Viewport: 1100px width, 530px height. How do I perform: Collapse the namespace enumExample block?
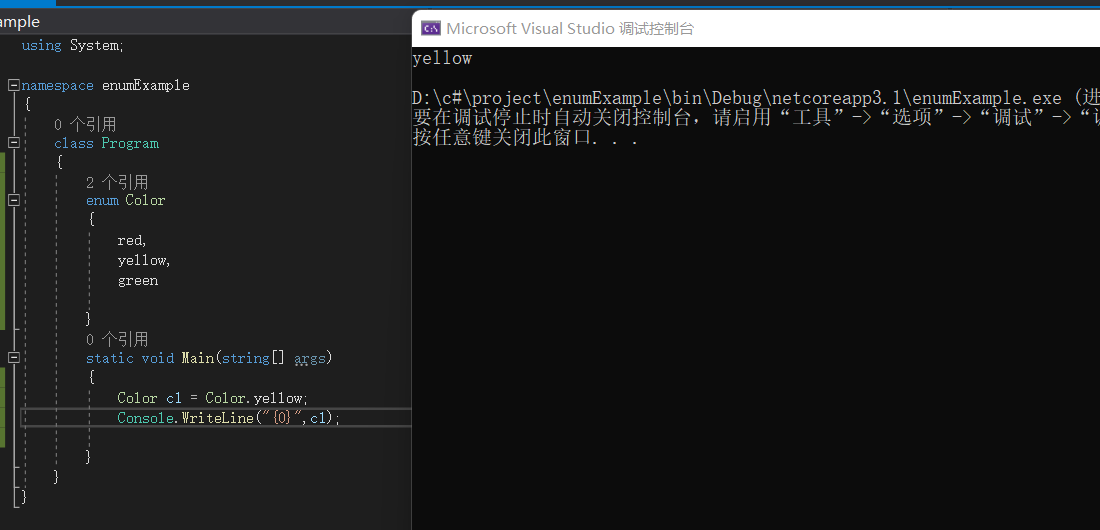tap(13, 86)
